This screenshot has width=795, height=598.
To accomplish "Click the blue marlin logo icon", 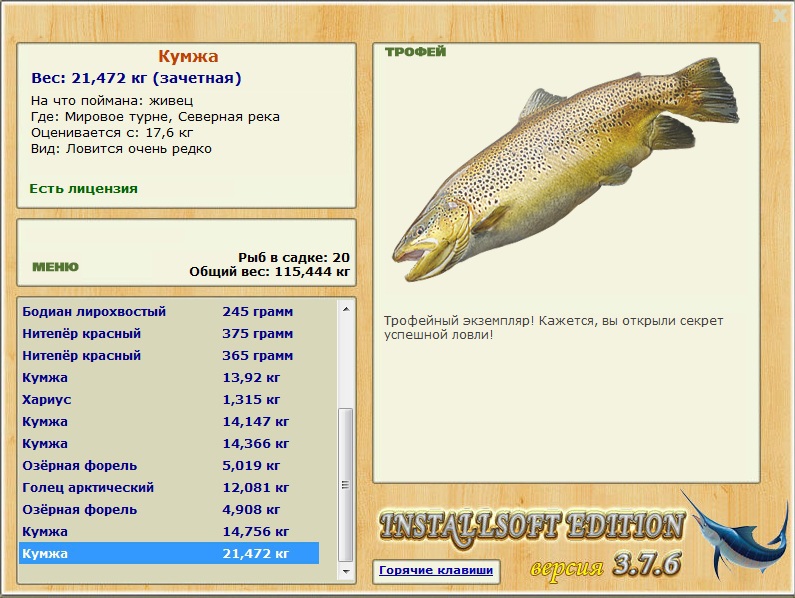I will click(735, 535).
